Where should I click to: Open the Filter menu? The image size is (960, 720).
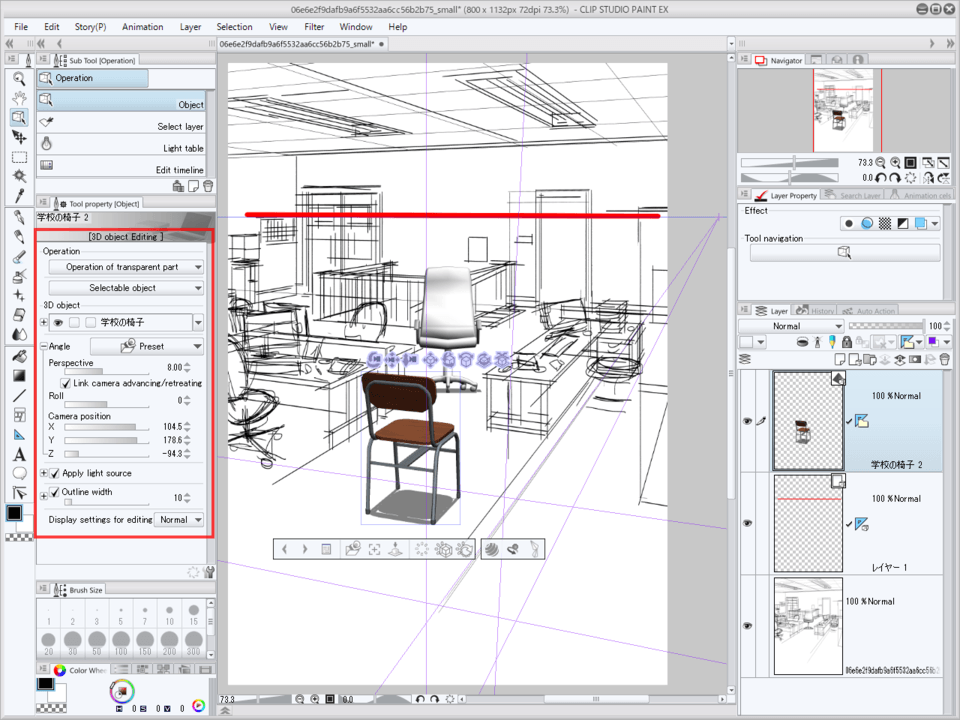point(314,27)
